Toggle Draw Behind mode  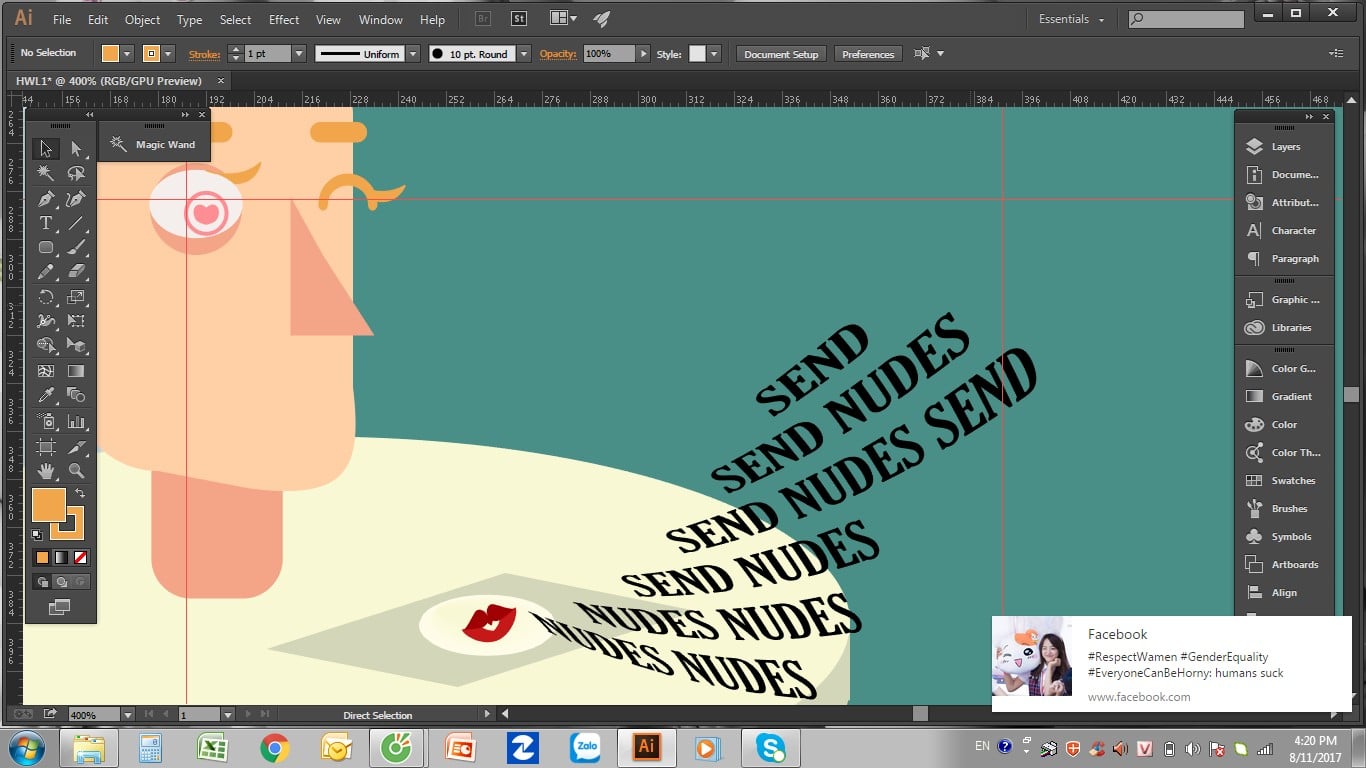[x=61, y=582]
